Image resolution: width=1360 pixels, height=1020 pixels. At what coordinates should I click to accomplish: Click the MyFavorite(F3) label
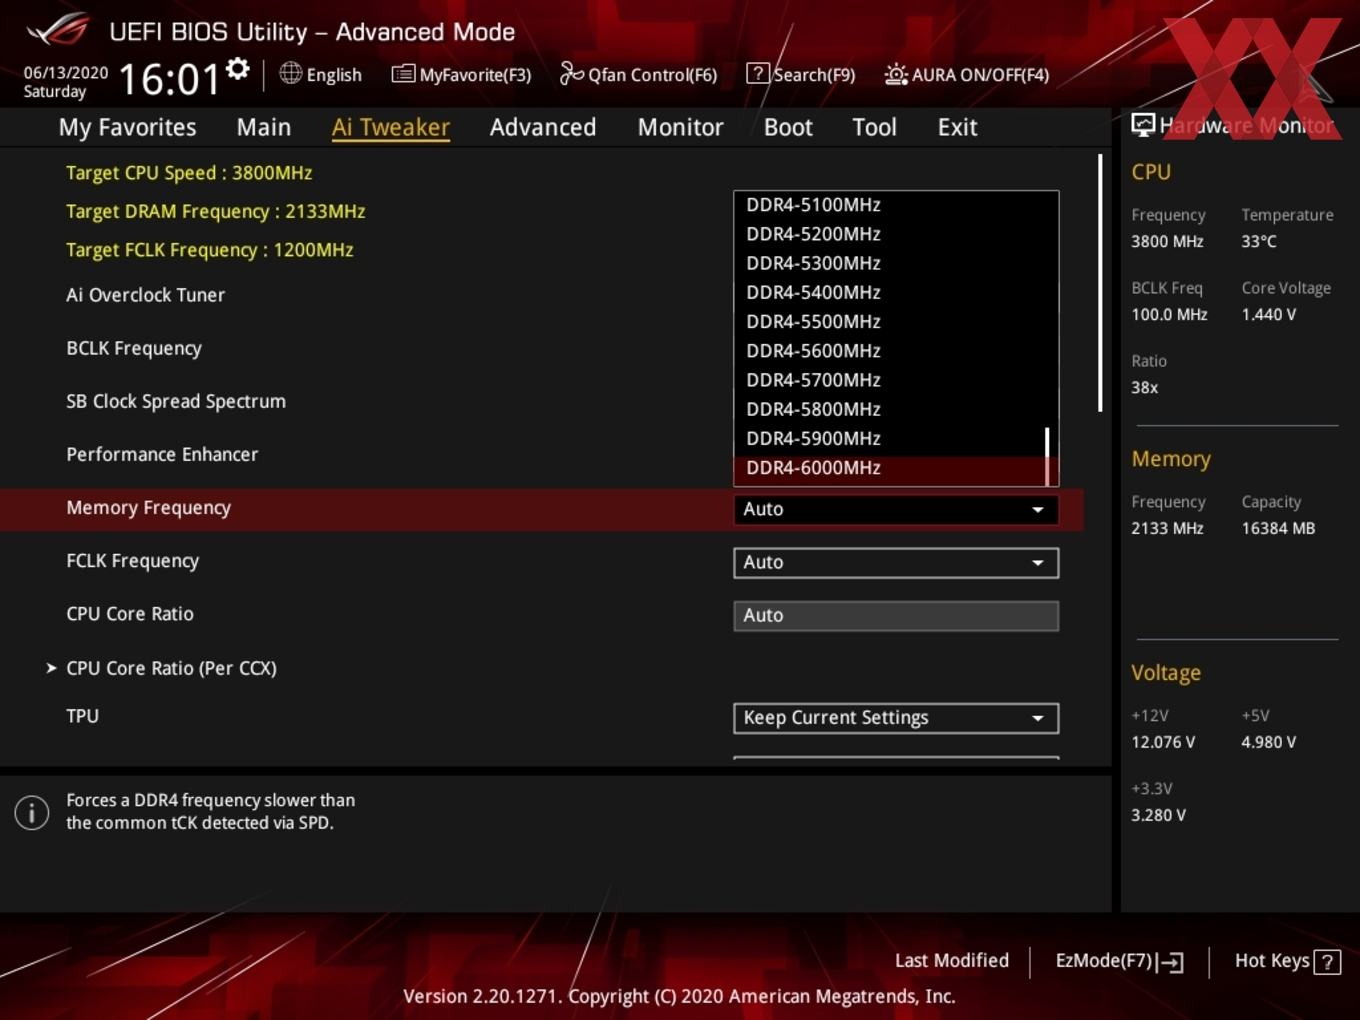tap(475, 75)
